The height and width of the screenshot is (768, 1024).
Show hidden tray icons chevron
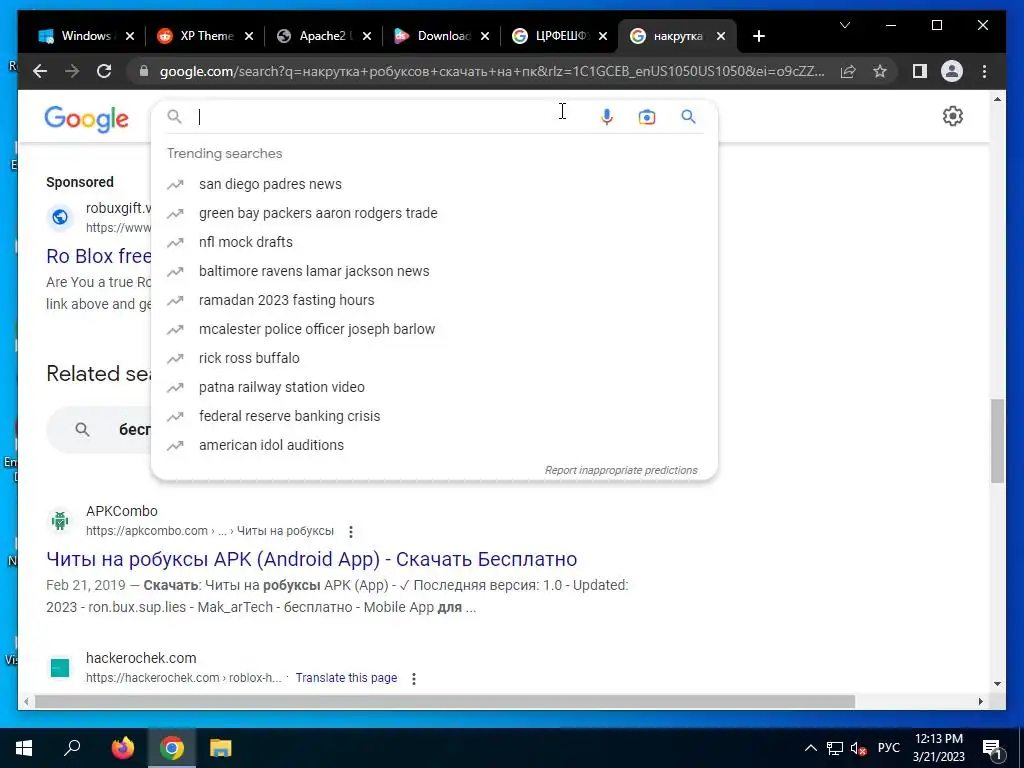tap(810, 748)
